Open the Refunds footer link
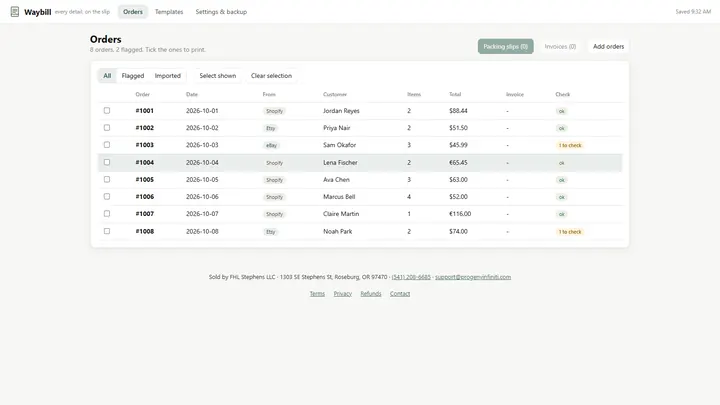Viewport: 720px width, 405px height. 371,293
